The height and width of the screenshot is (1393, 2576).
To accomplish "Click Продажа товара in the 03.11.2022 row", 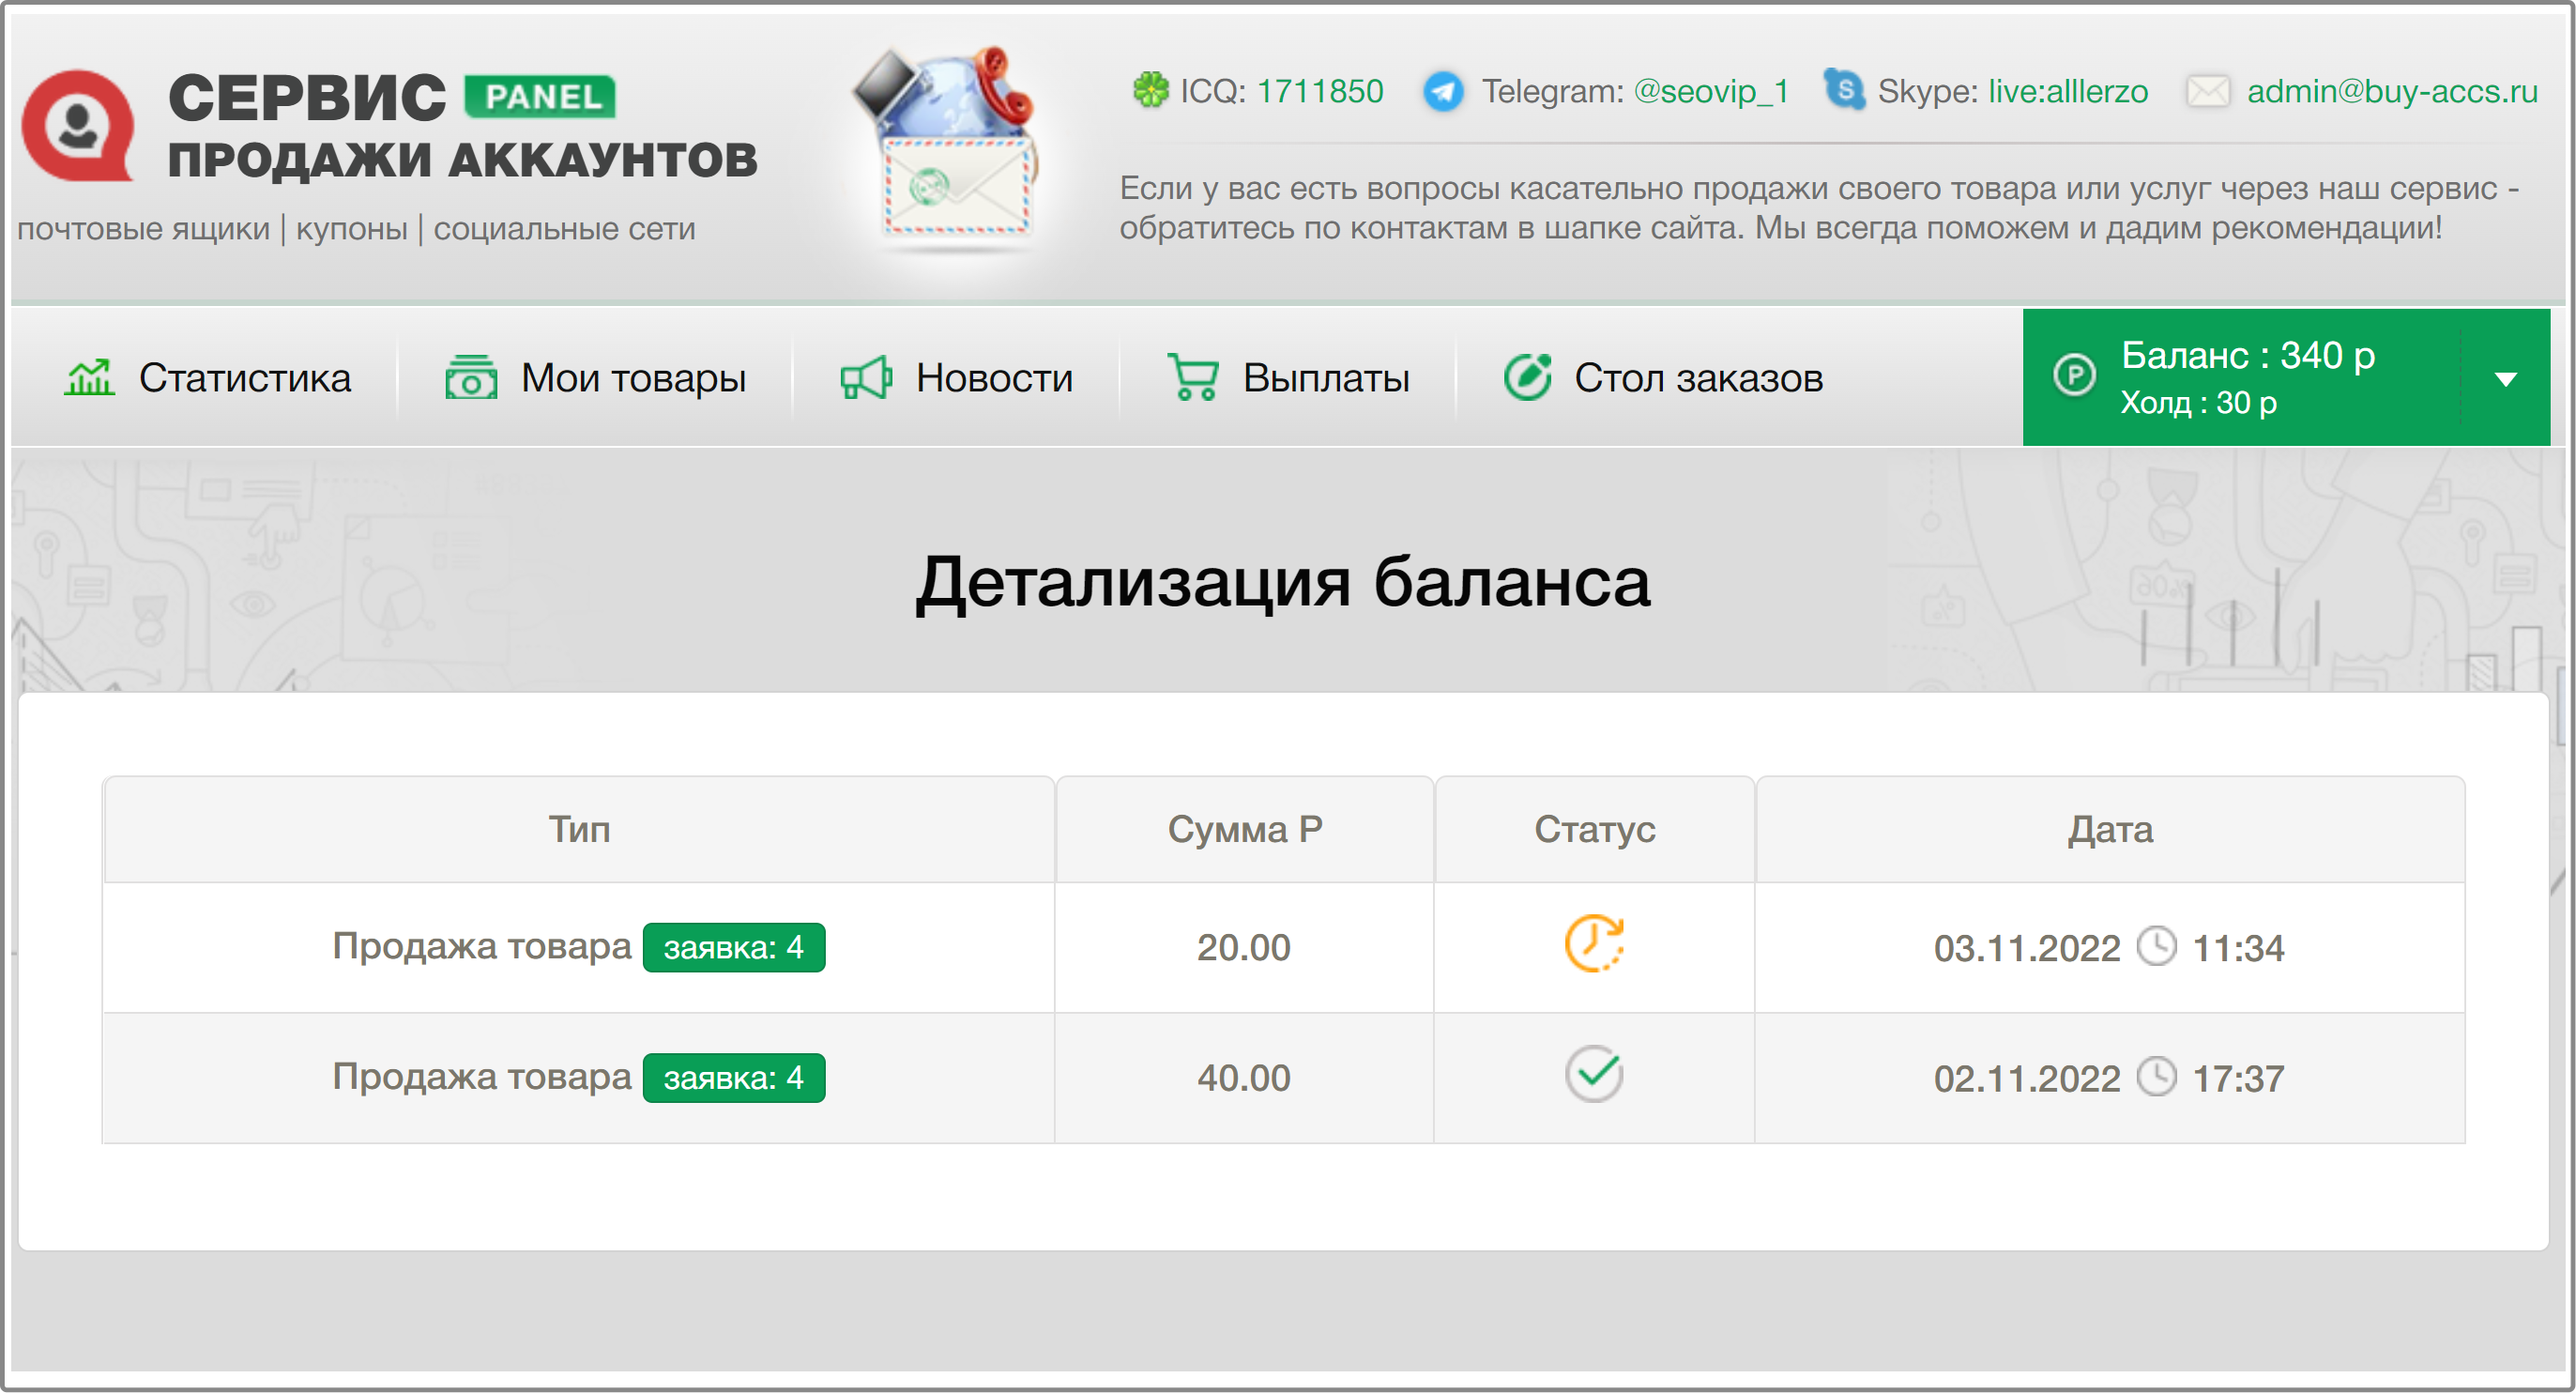I will (x=482, y=946).
